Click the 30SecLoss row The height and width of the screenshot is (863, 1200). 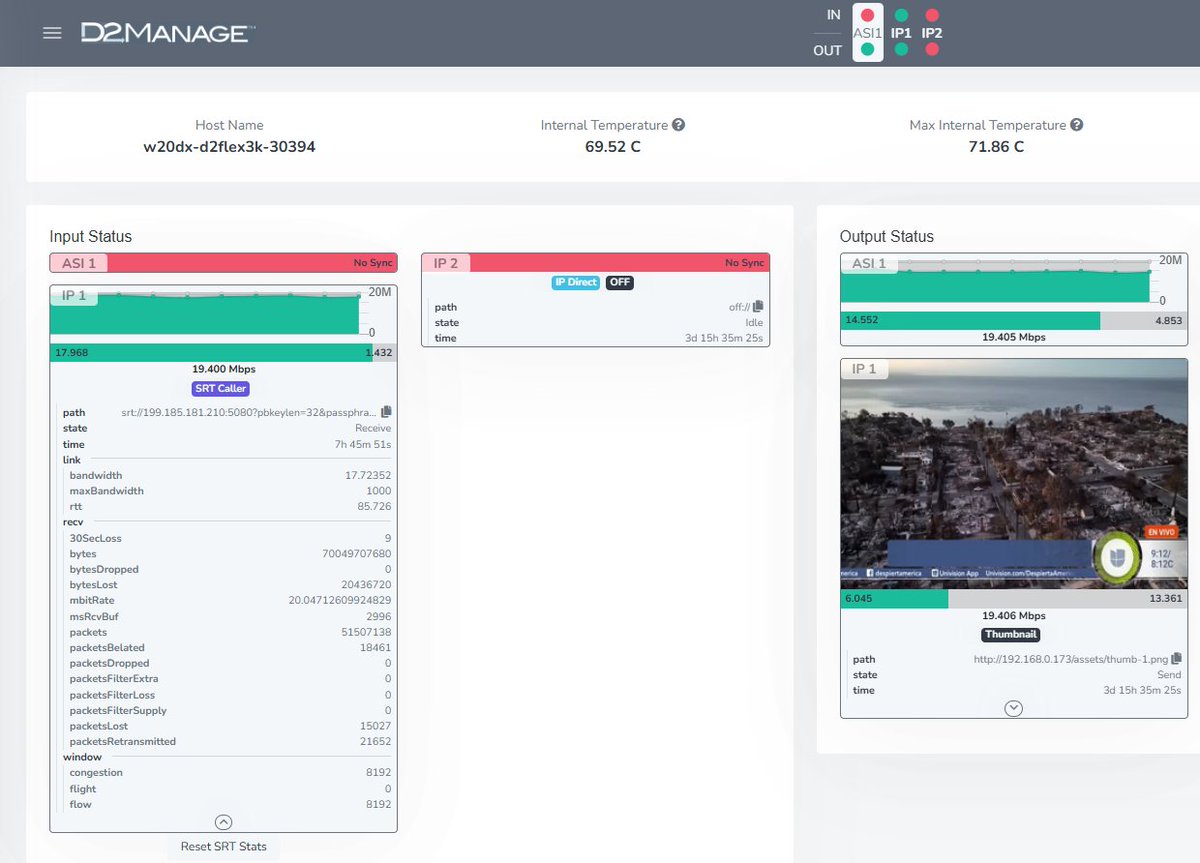(230, 538)
